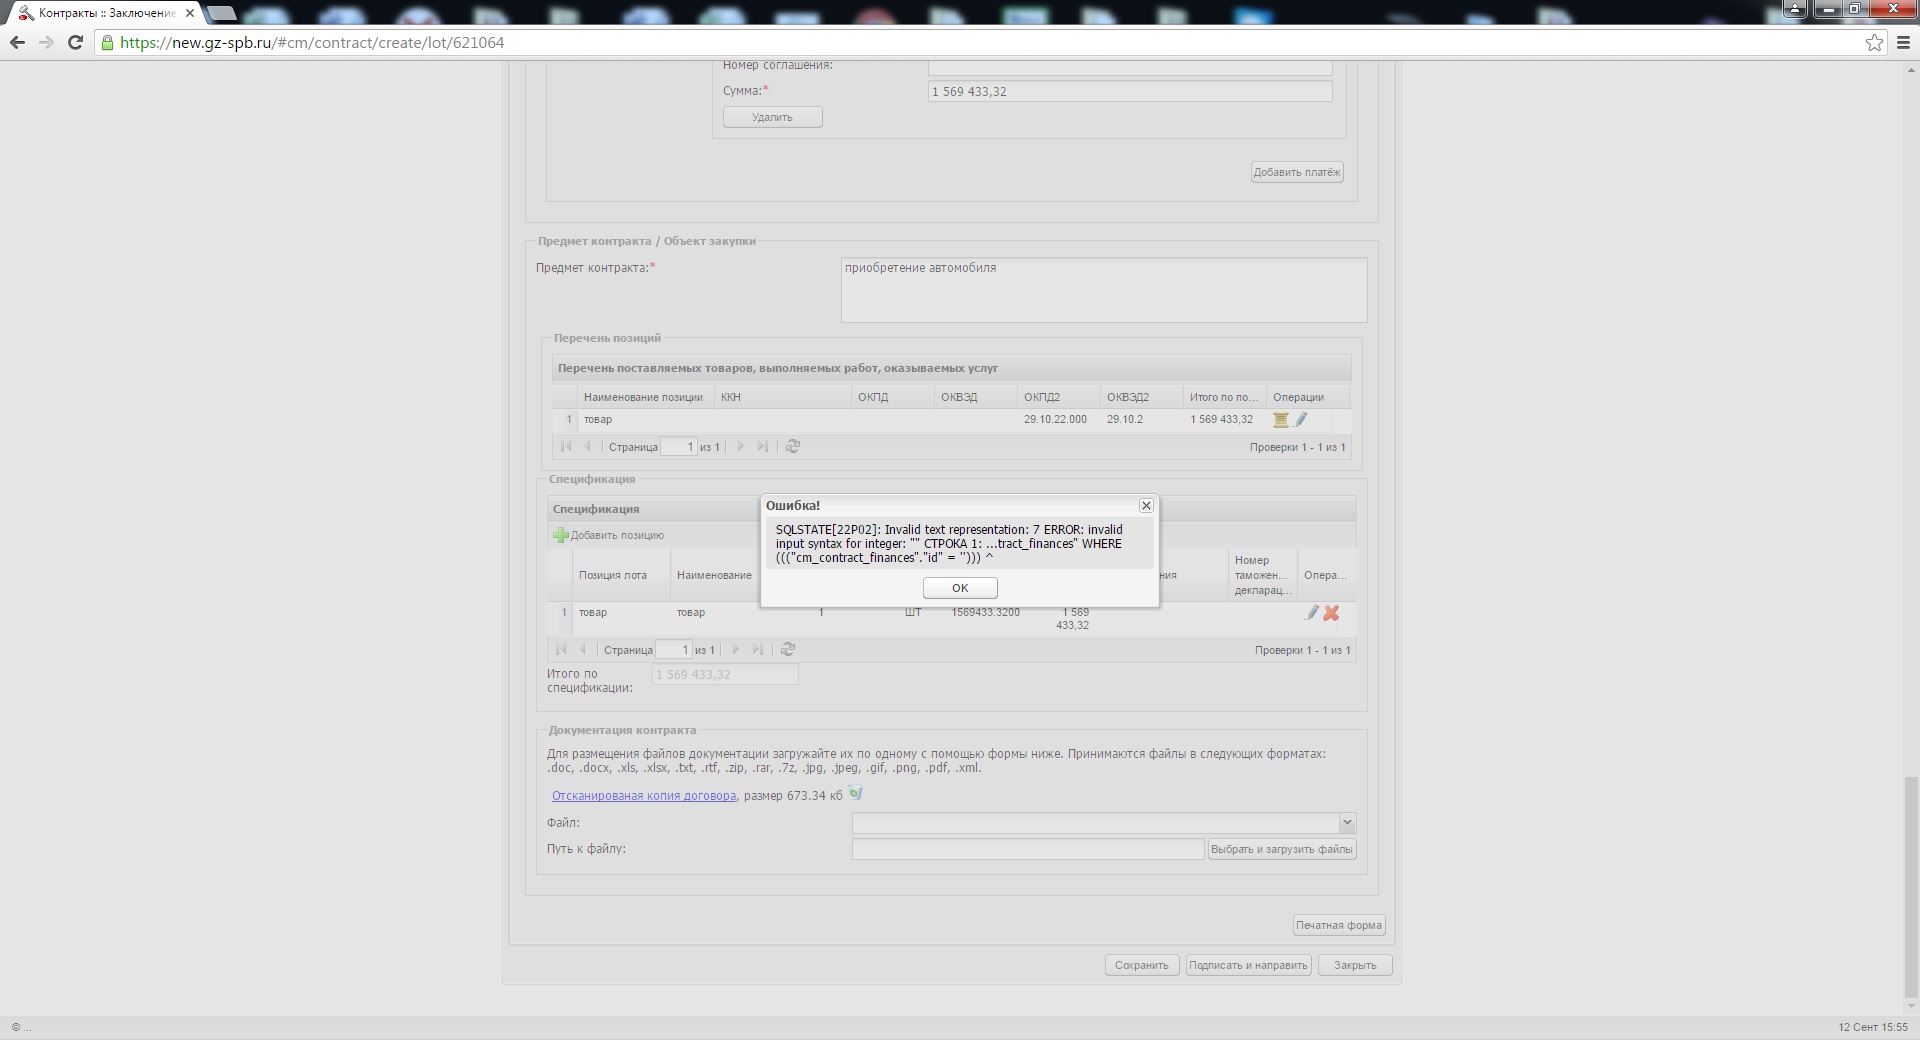Viewport: 1920px width, 1040px height.
Task: Close the Контракты browser tab
Action: [x=189, y=13]
